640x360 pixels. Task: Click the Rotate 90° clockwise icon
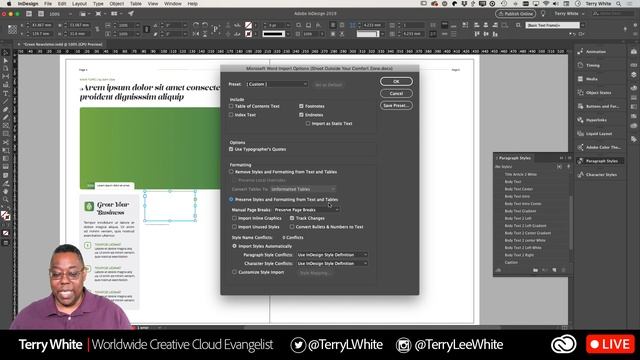(x=196, y=25)
